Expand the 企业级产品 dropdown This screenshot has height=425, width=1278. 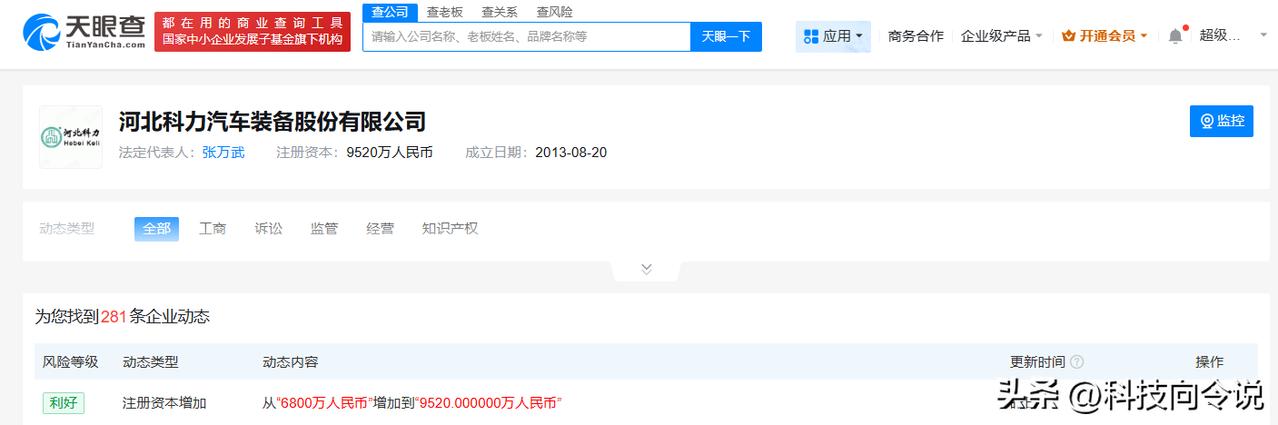[x=1001, y=36]
